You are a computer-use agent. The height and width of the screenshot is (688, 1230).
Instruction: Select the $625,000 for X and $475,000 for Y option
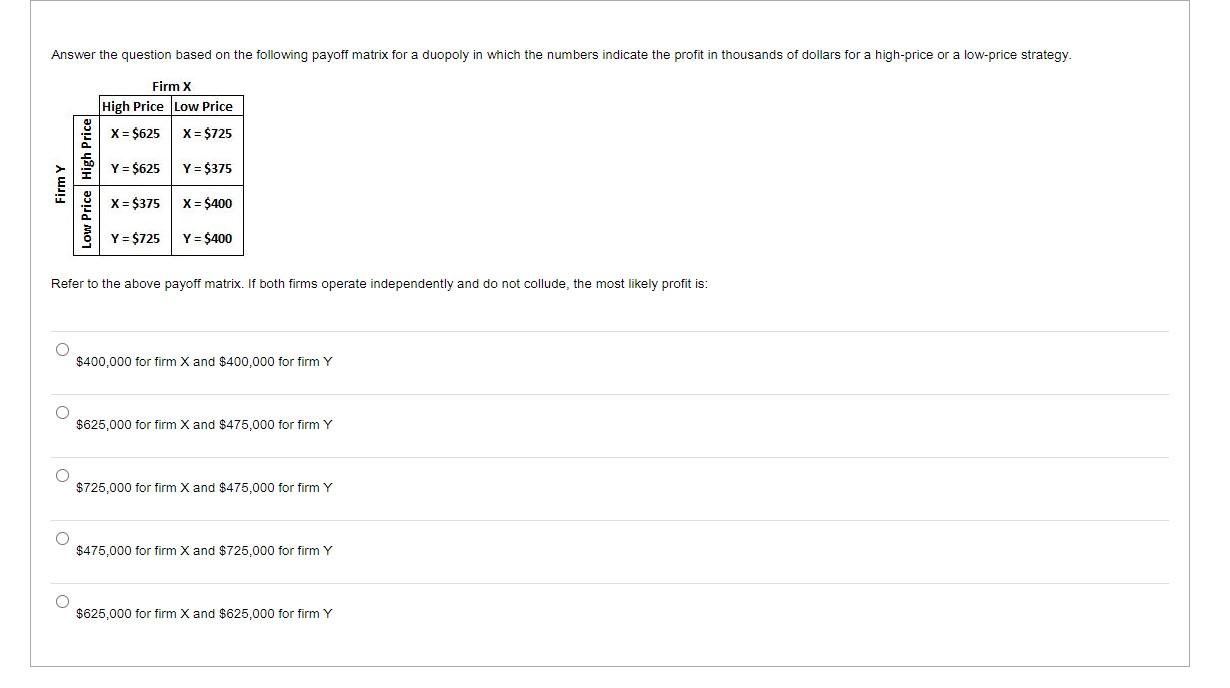[x=61, y=411]
